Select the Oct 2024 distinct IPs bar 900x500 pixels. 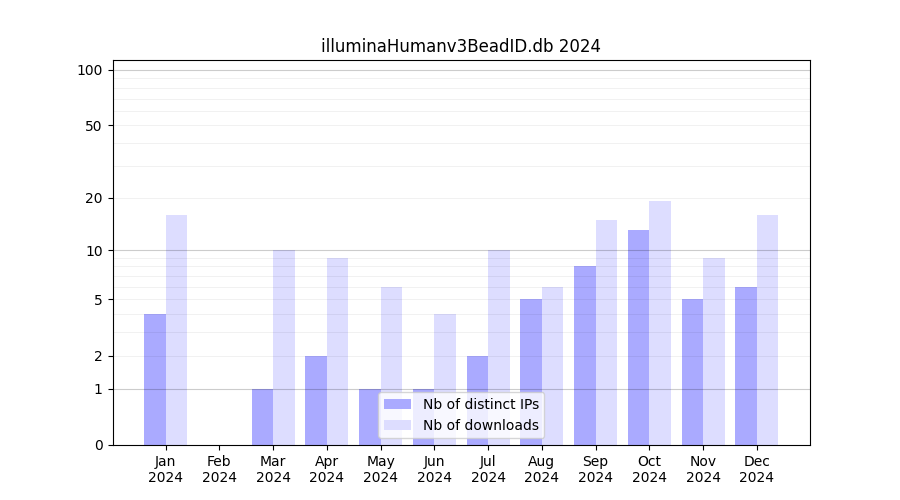[x=638, y=337]
